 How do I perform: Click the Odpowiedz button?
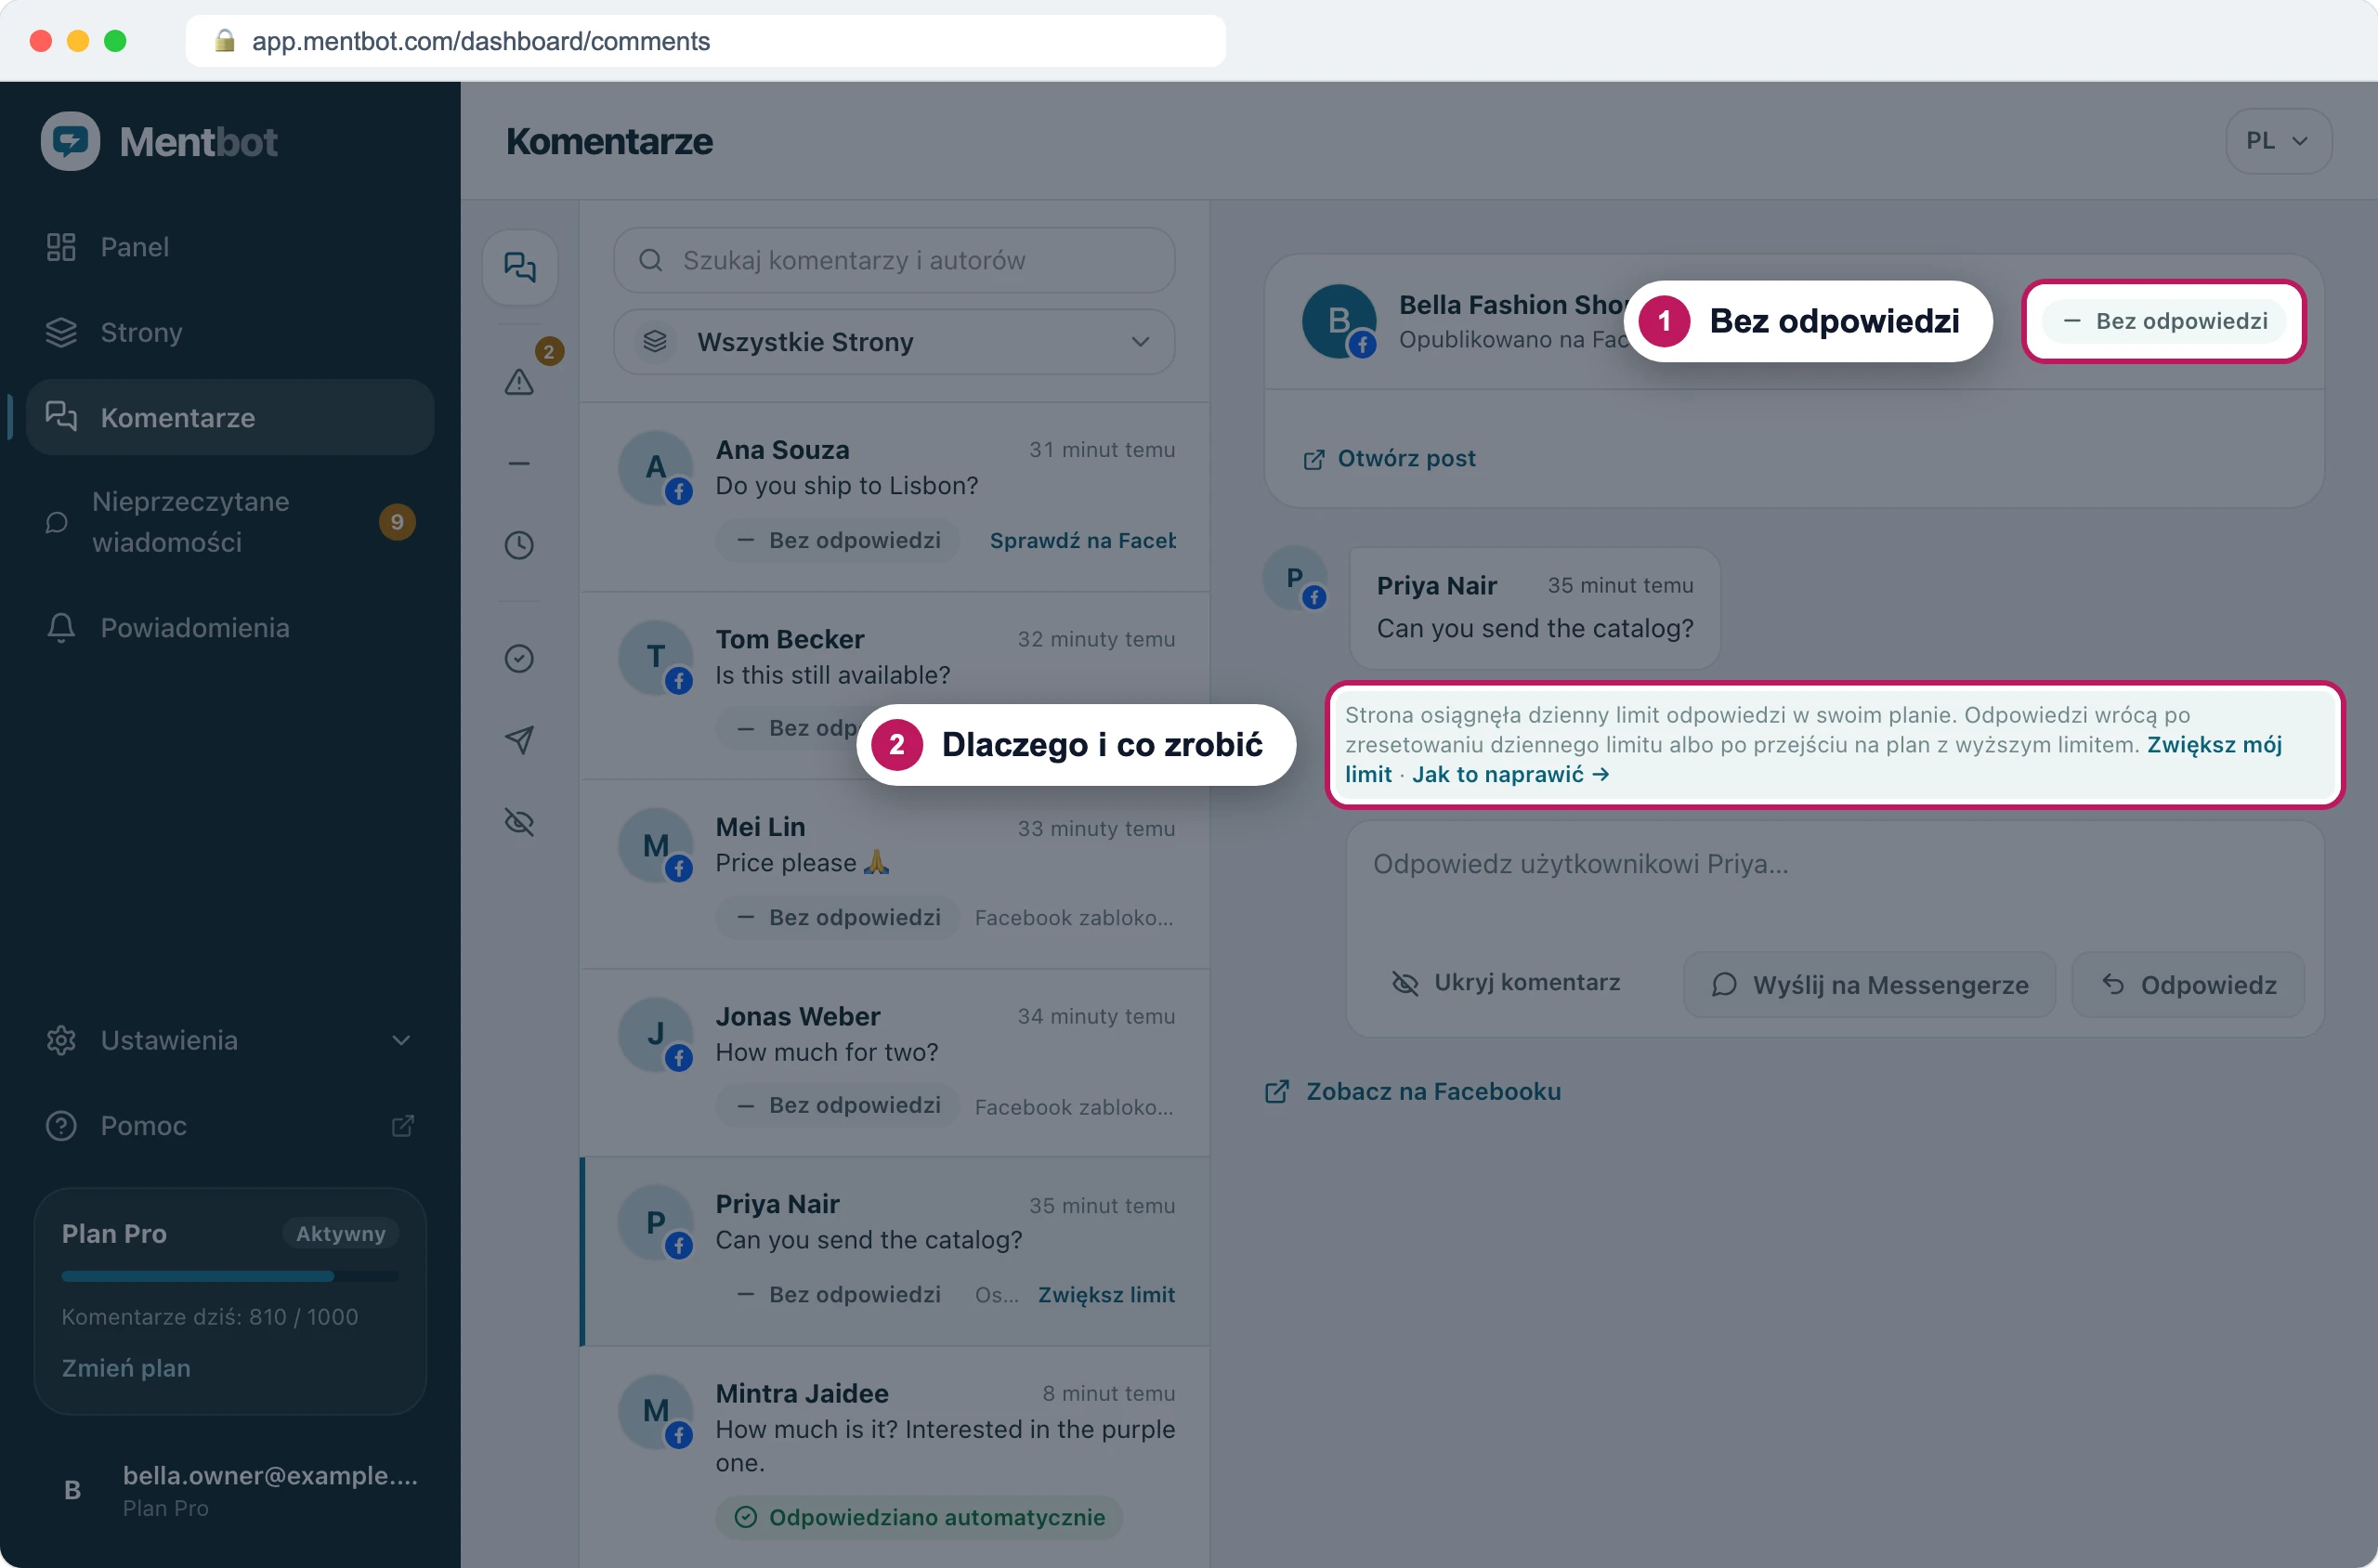click(2188, 985)
